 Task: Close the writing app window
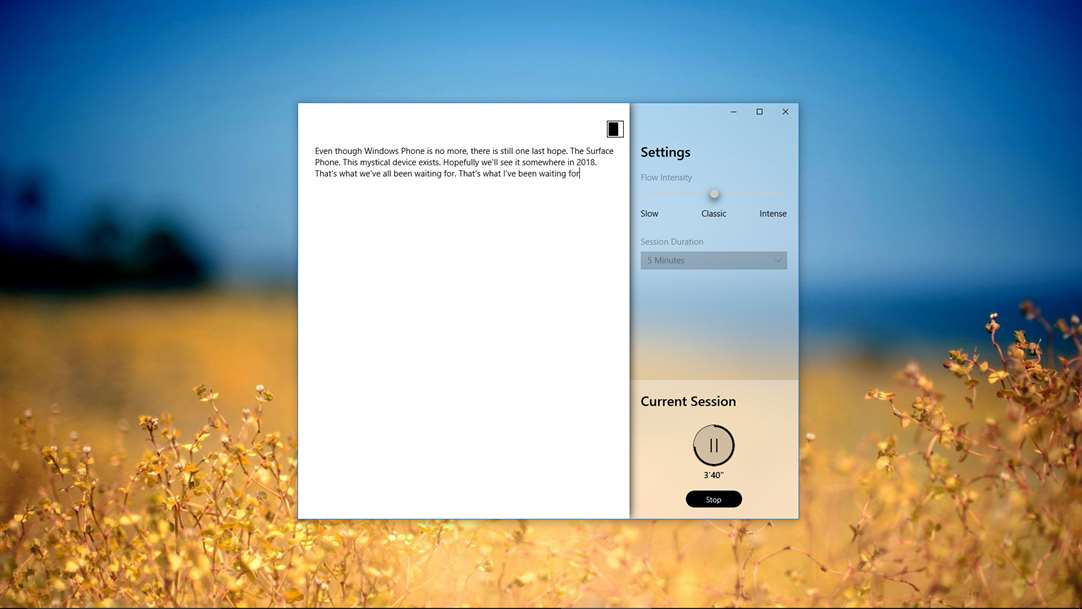[x=785, y=112]
